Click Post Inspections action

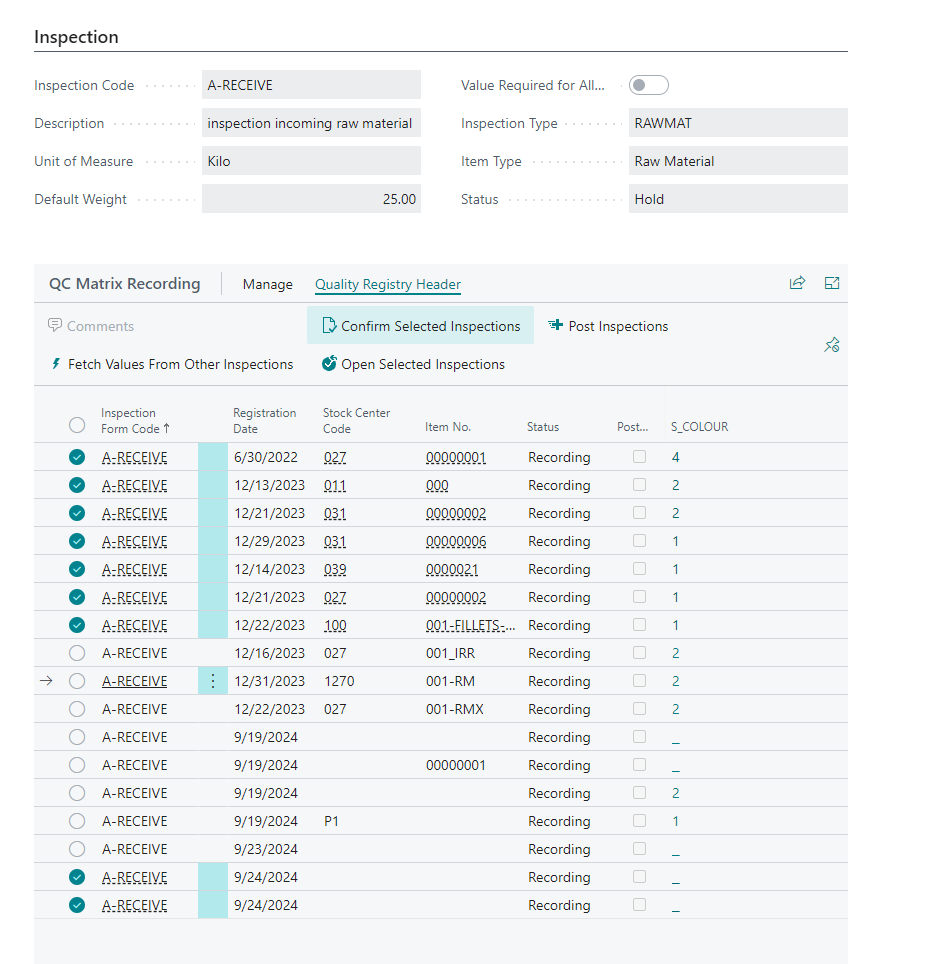point(608,326)
